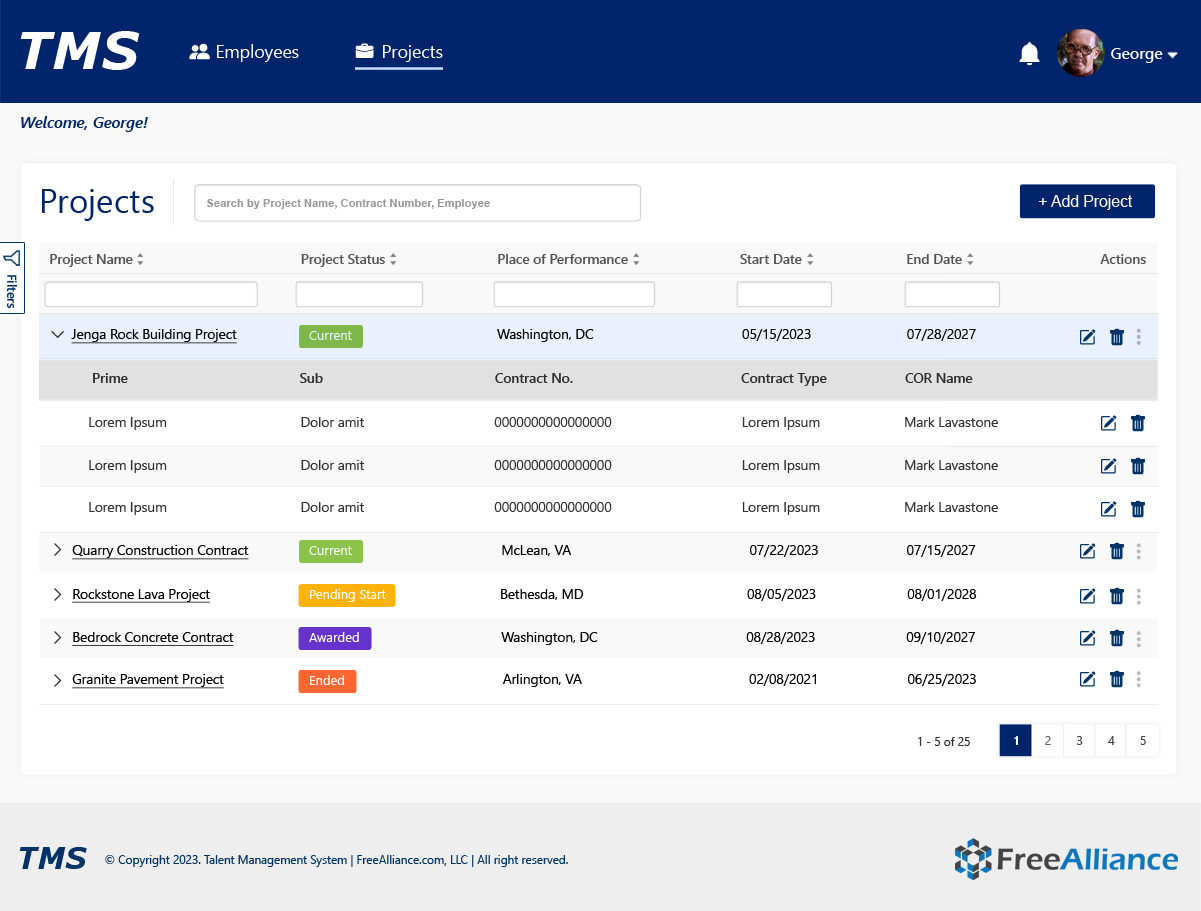Screen dimensions: 1201x911
Task: Go to page 3 of results
Action: [x=1079, y=741]
